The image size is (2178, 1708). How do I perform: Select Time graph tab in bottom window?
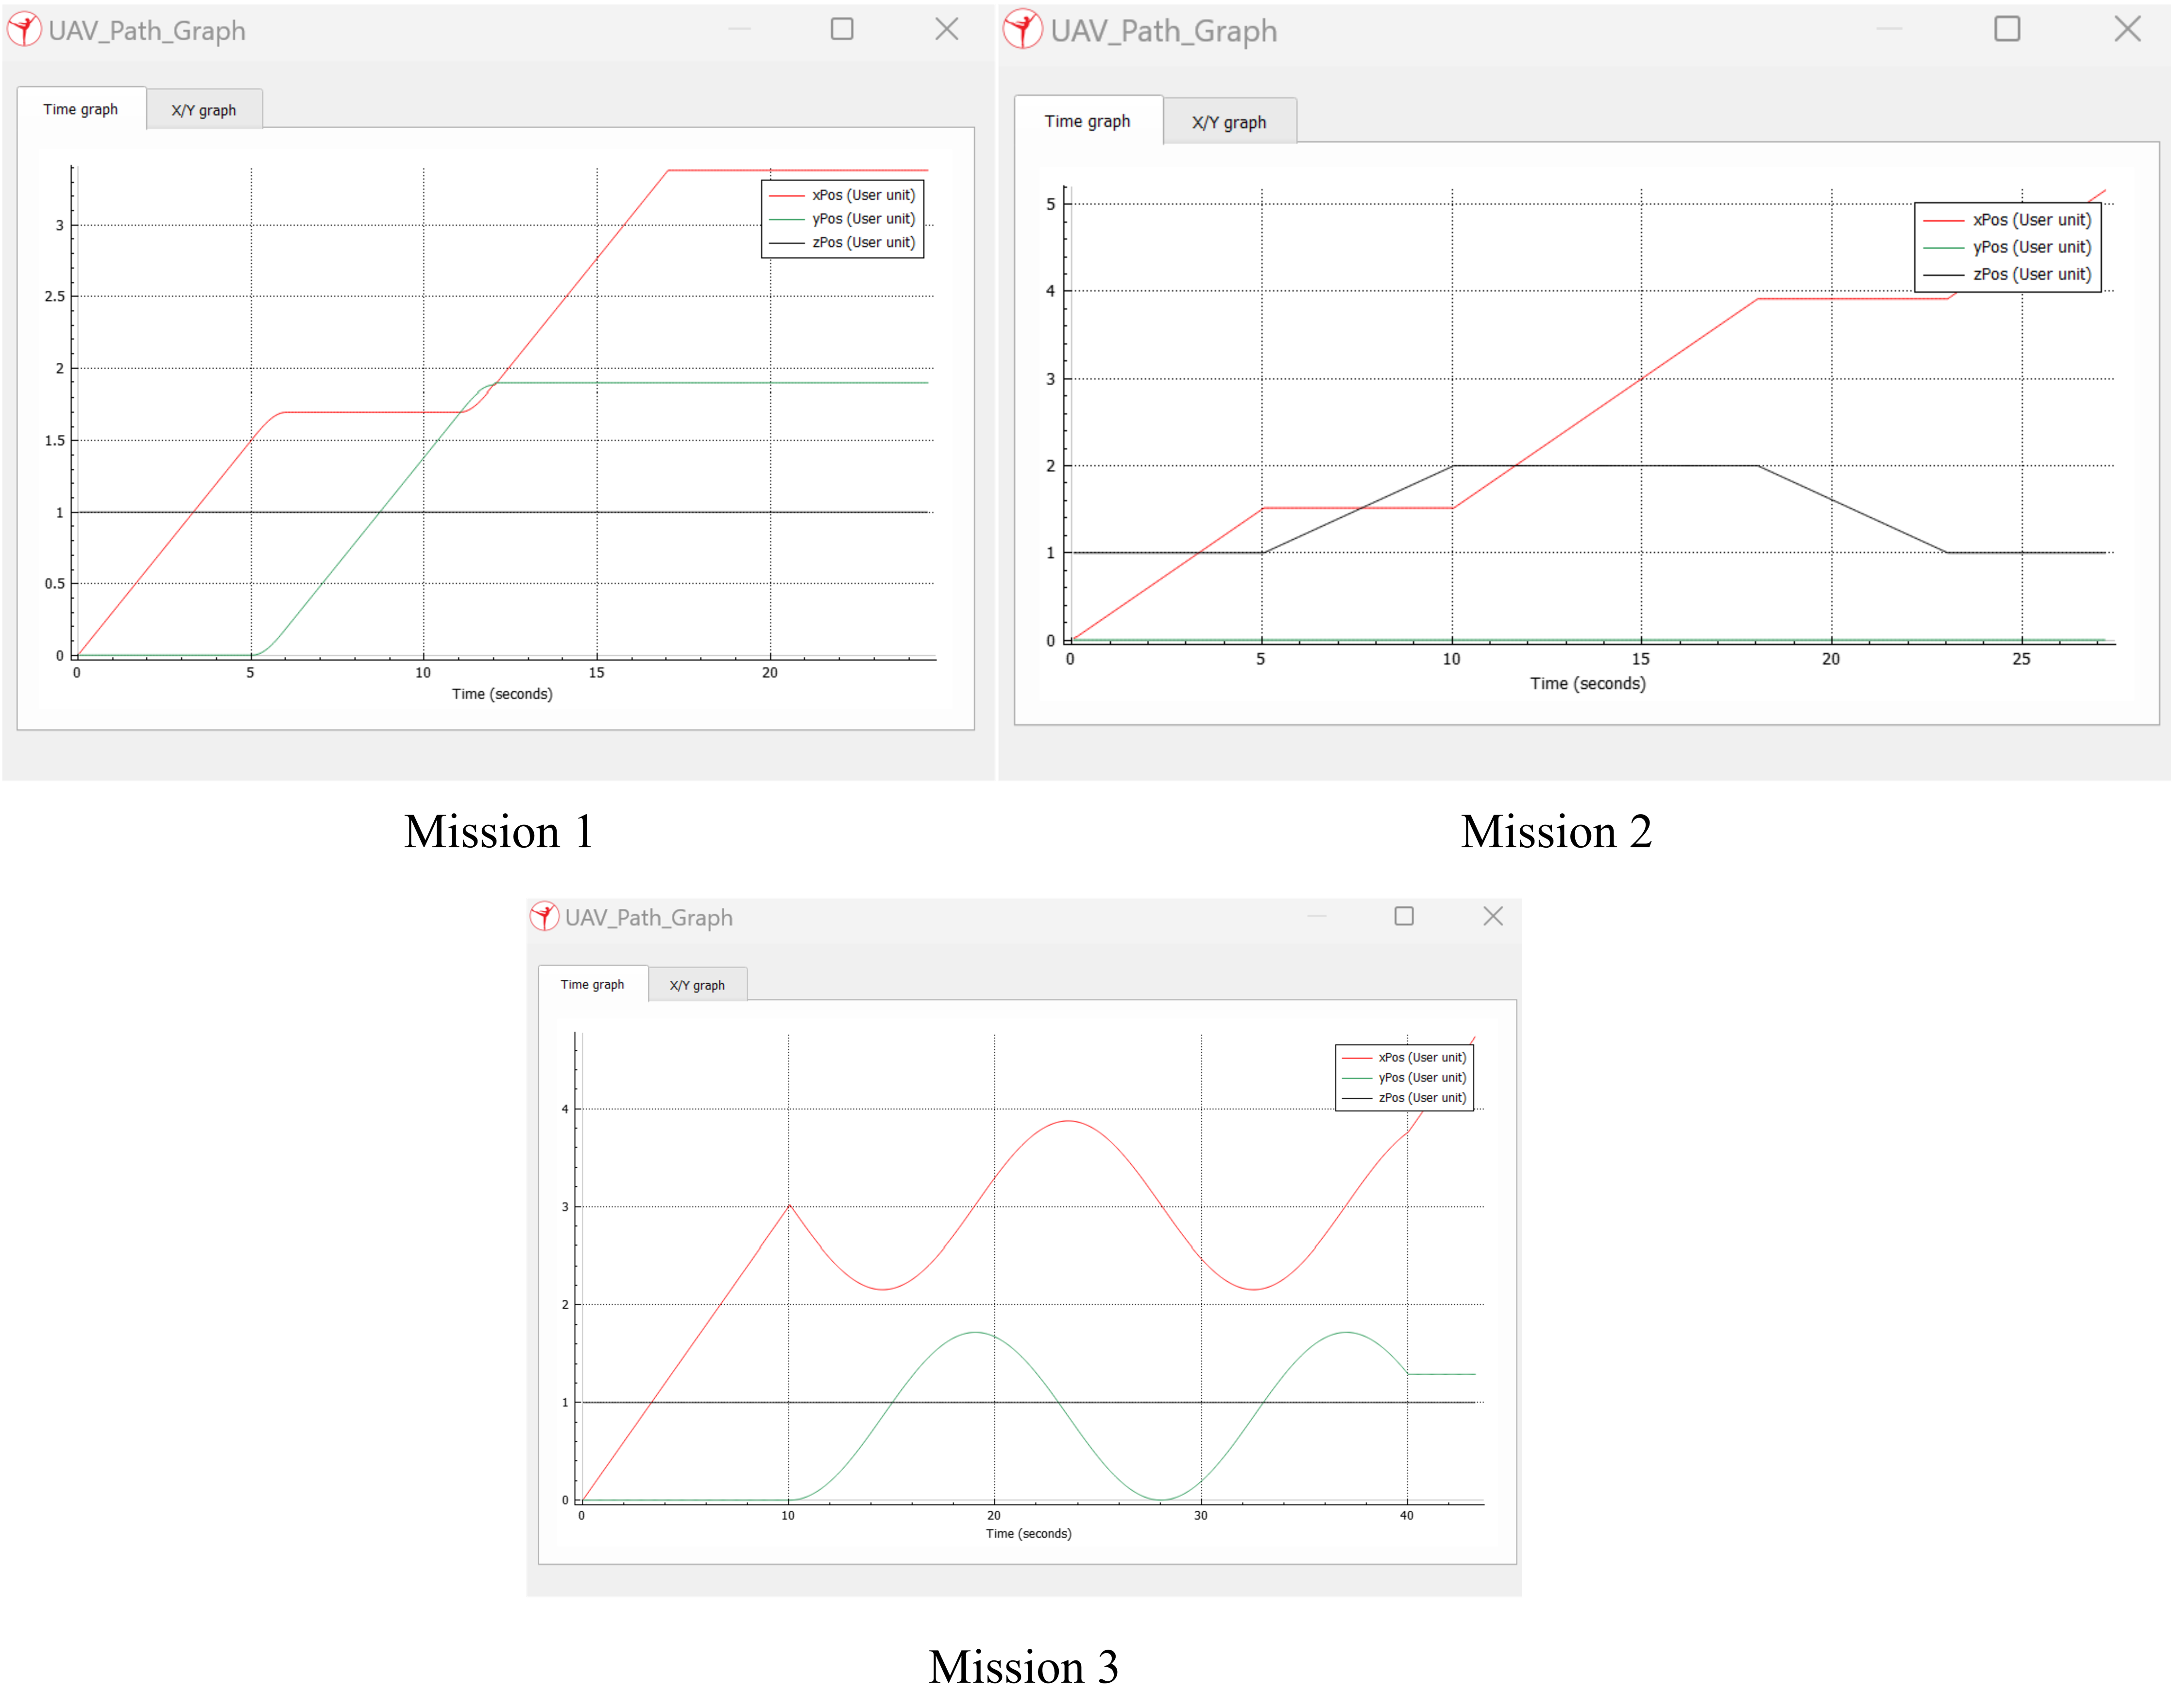pos(592,984)
